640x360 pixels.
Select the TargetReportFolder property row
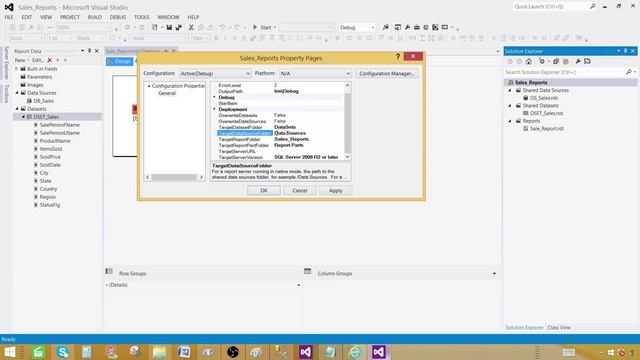281,139
